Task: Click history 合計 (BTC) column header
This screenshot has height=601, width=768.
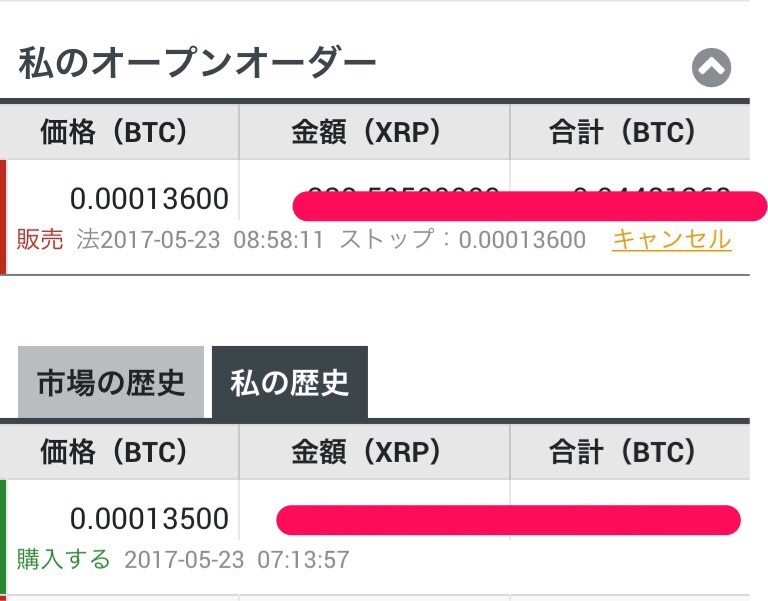Action: click(630, 451)
